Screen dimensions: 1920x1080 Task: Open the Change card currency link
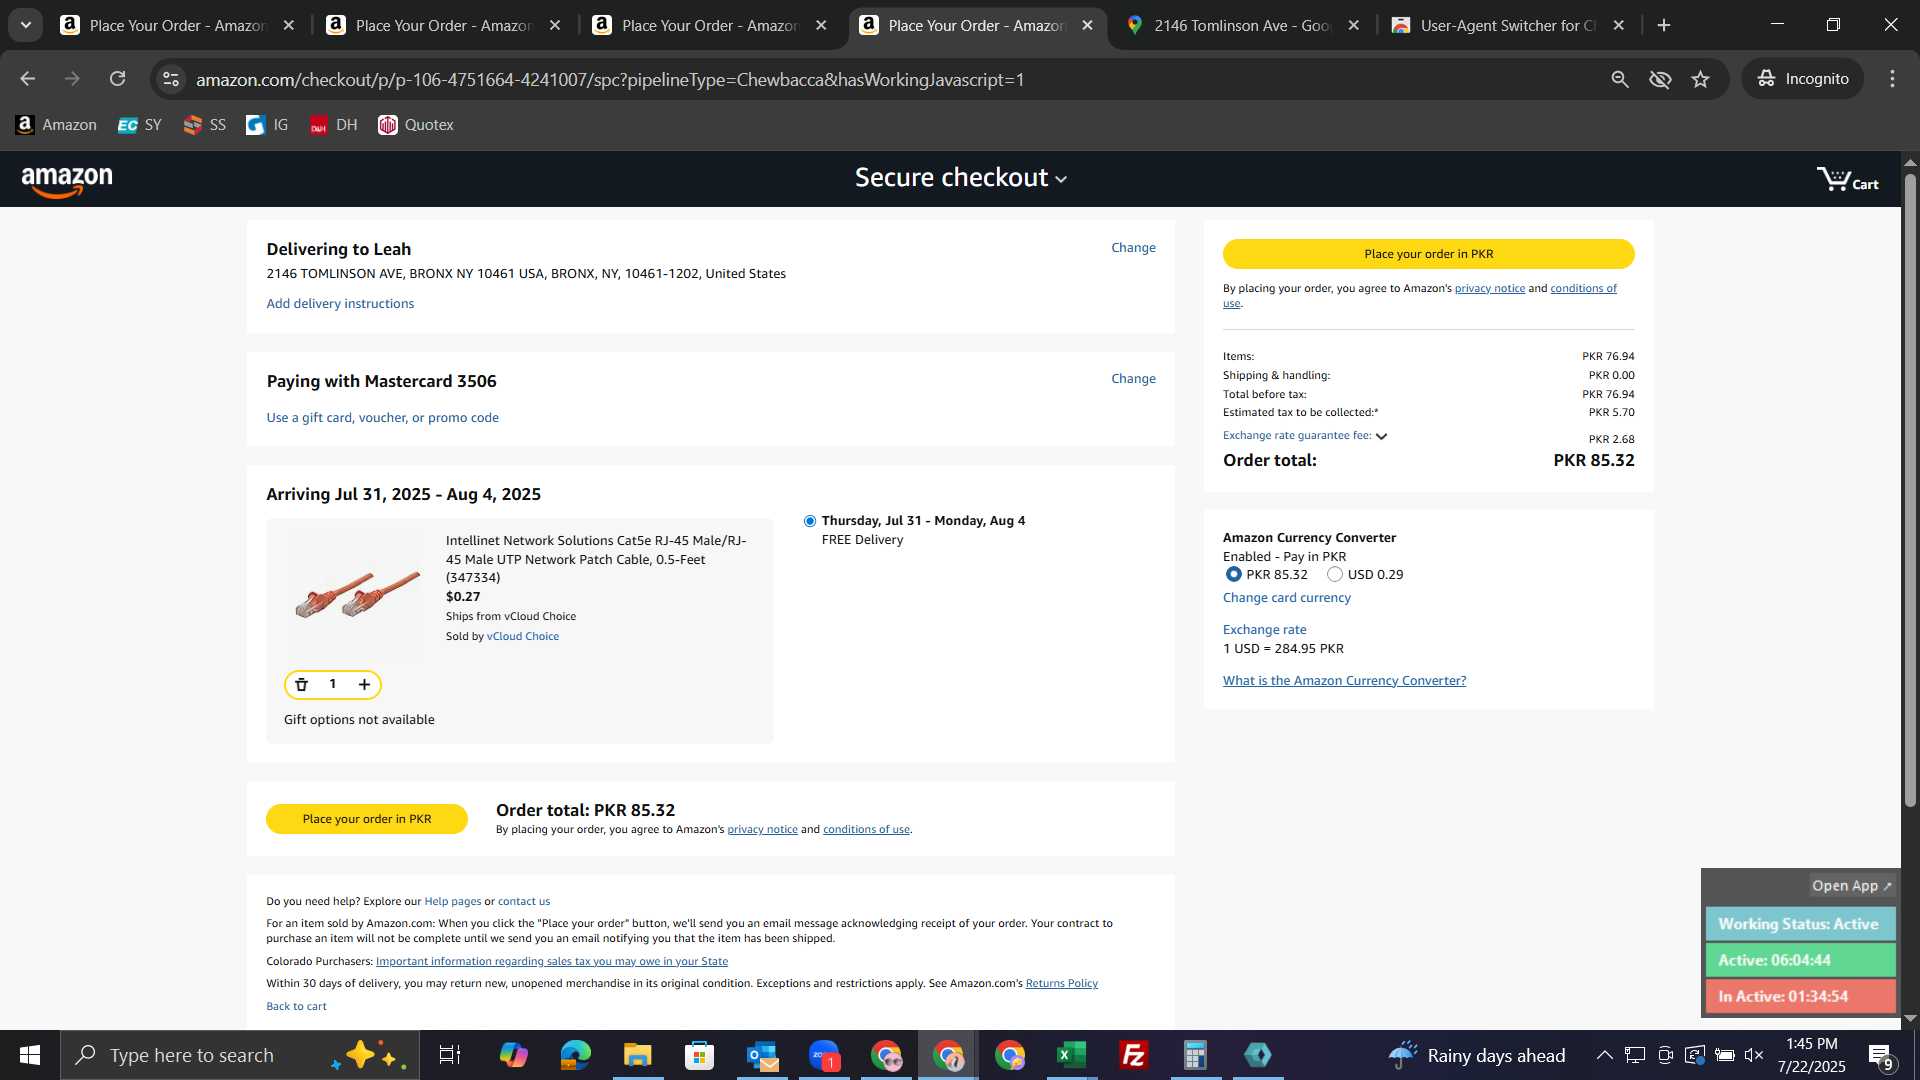click(1286, 598)
